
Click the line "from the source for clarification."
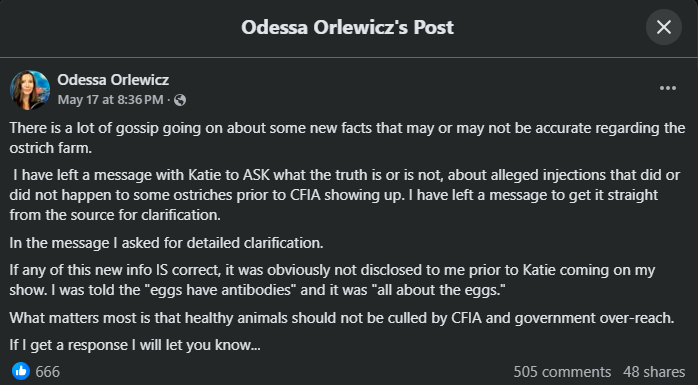[x=115, y=215]
